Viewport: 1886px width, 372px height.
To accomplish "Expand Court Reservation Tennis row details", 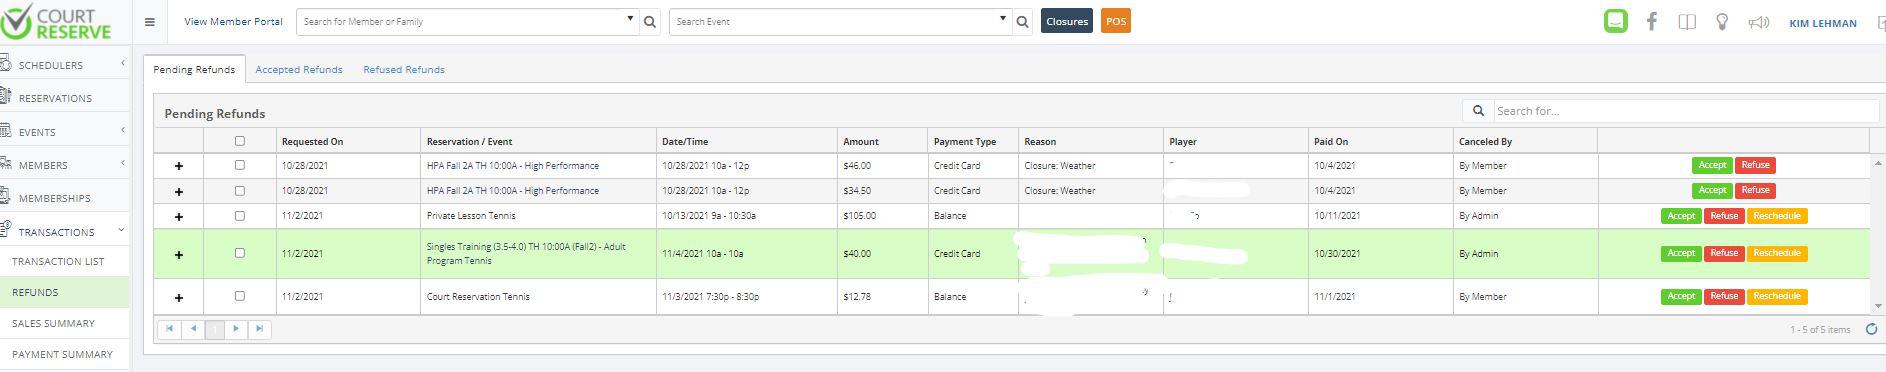I will click(x=179, y=297).
